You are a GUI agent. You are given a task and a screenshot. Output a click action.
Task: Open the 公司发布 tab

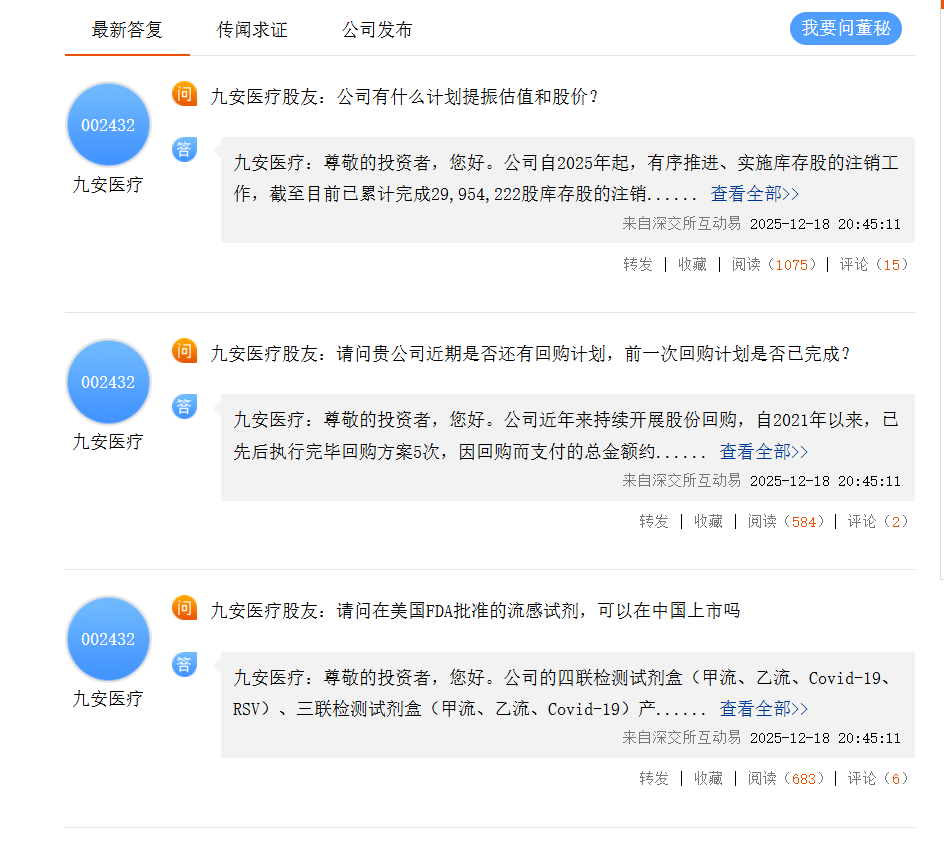[x=377, y=29]
